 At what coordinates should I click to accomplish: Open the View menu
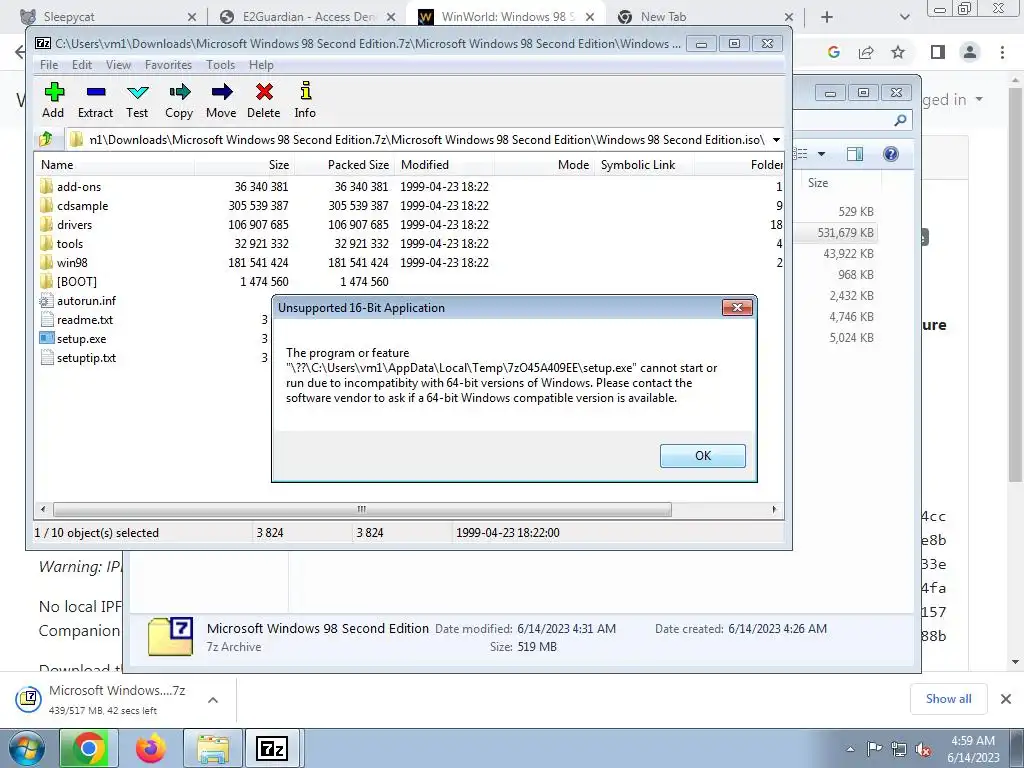pyautogui.click(x=118, y=65)
